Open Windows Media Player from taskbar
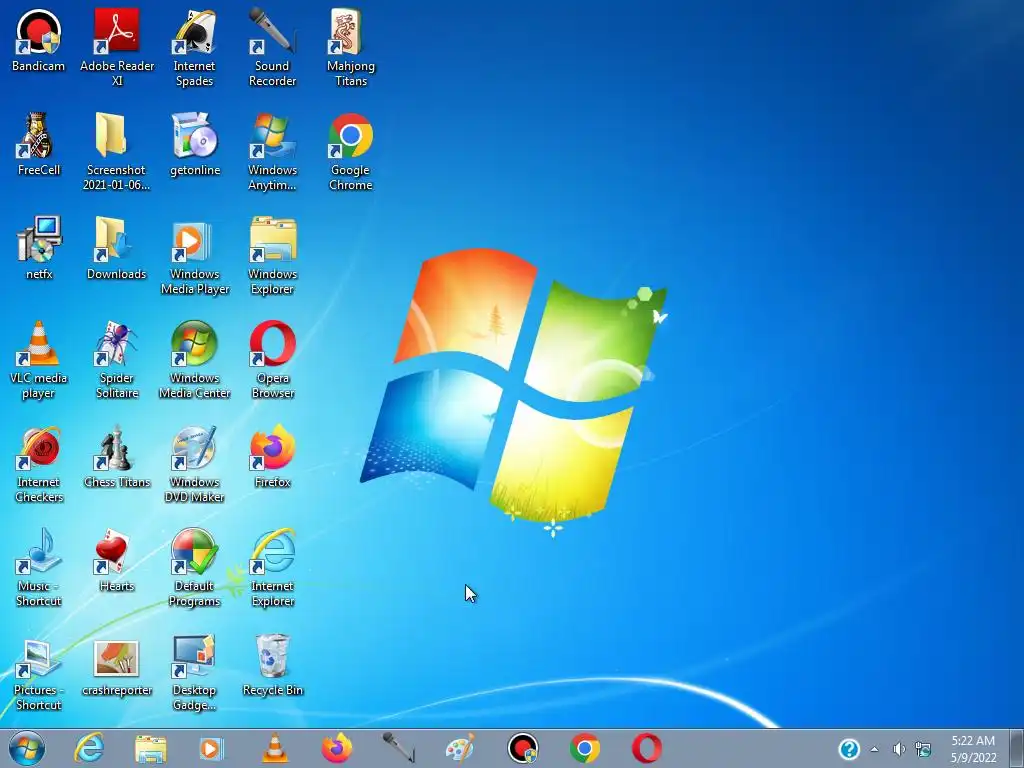This screenshot has width=1024, height=768. (211, 748)
